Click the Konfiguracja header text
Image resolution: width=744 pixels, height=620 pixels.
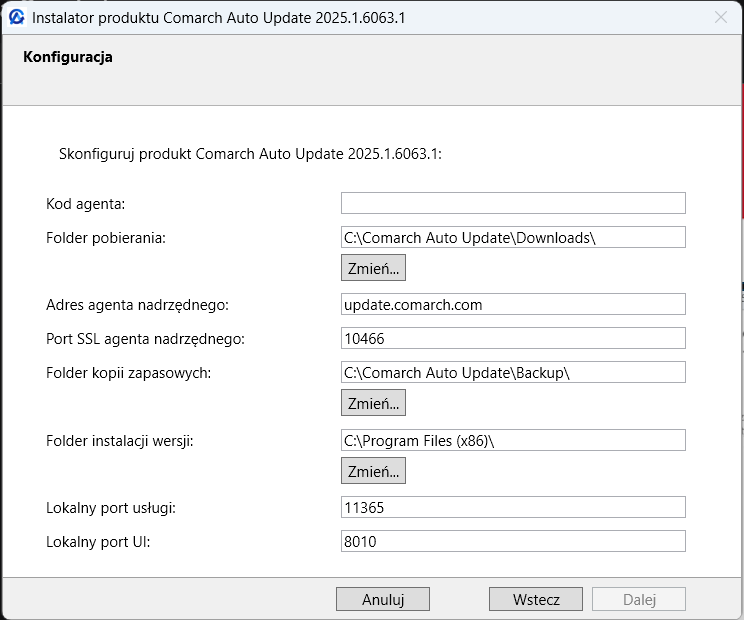click(x=68, y=57)
